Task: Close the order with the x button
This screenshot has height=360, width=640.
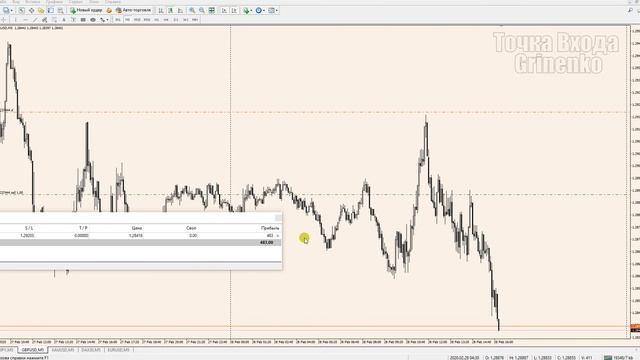Action: [x=278, y=236]
